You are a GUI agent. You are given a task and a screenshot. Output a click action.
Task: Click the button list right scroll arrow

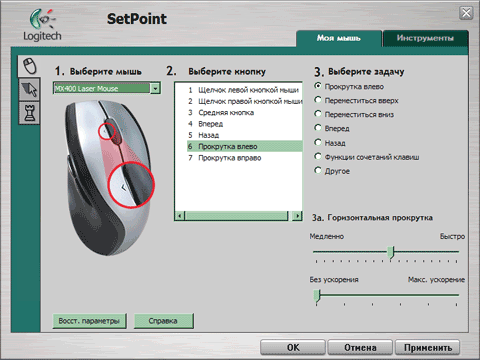pyautogui.click(x=297, y=216)
